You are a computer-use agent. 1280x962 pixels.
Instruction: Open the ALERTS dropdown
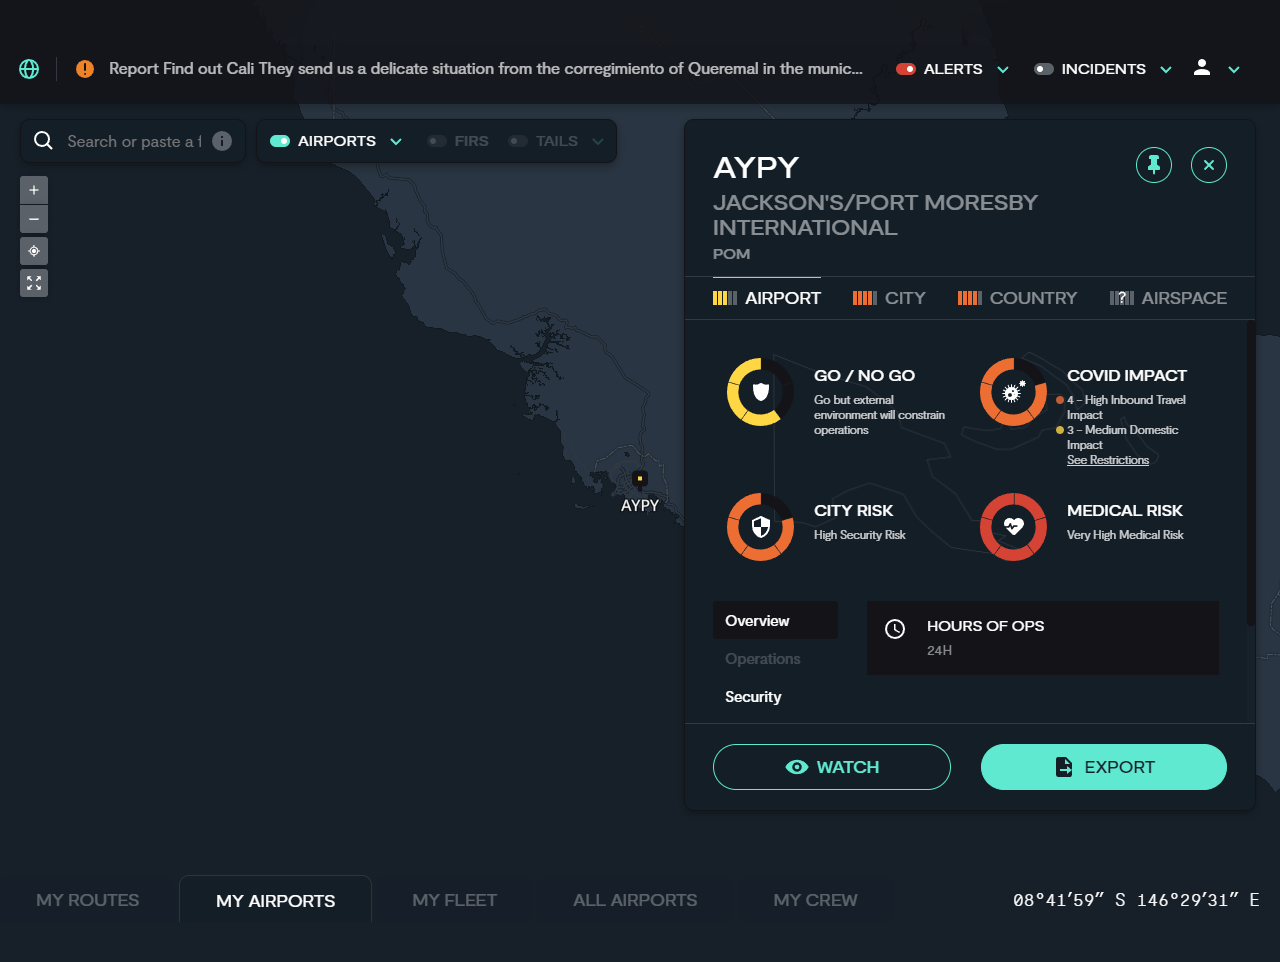coord(1002,69)
